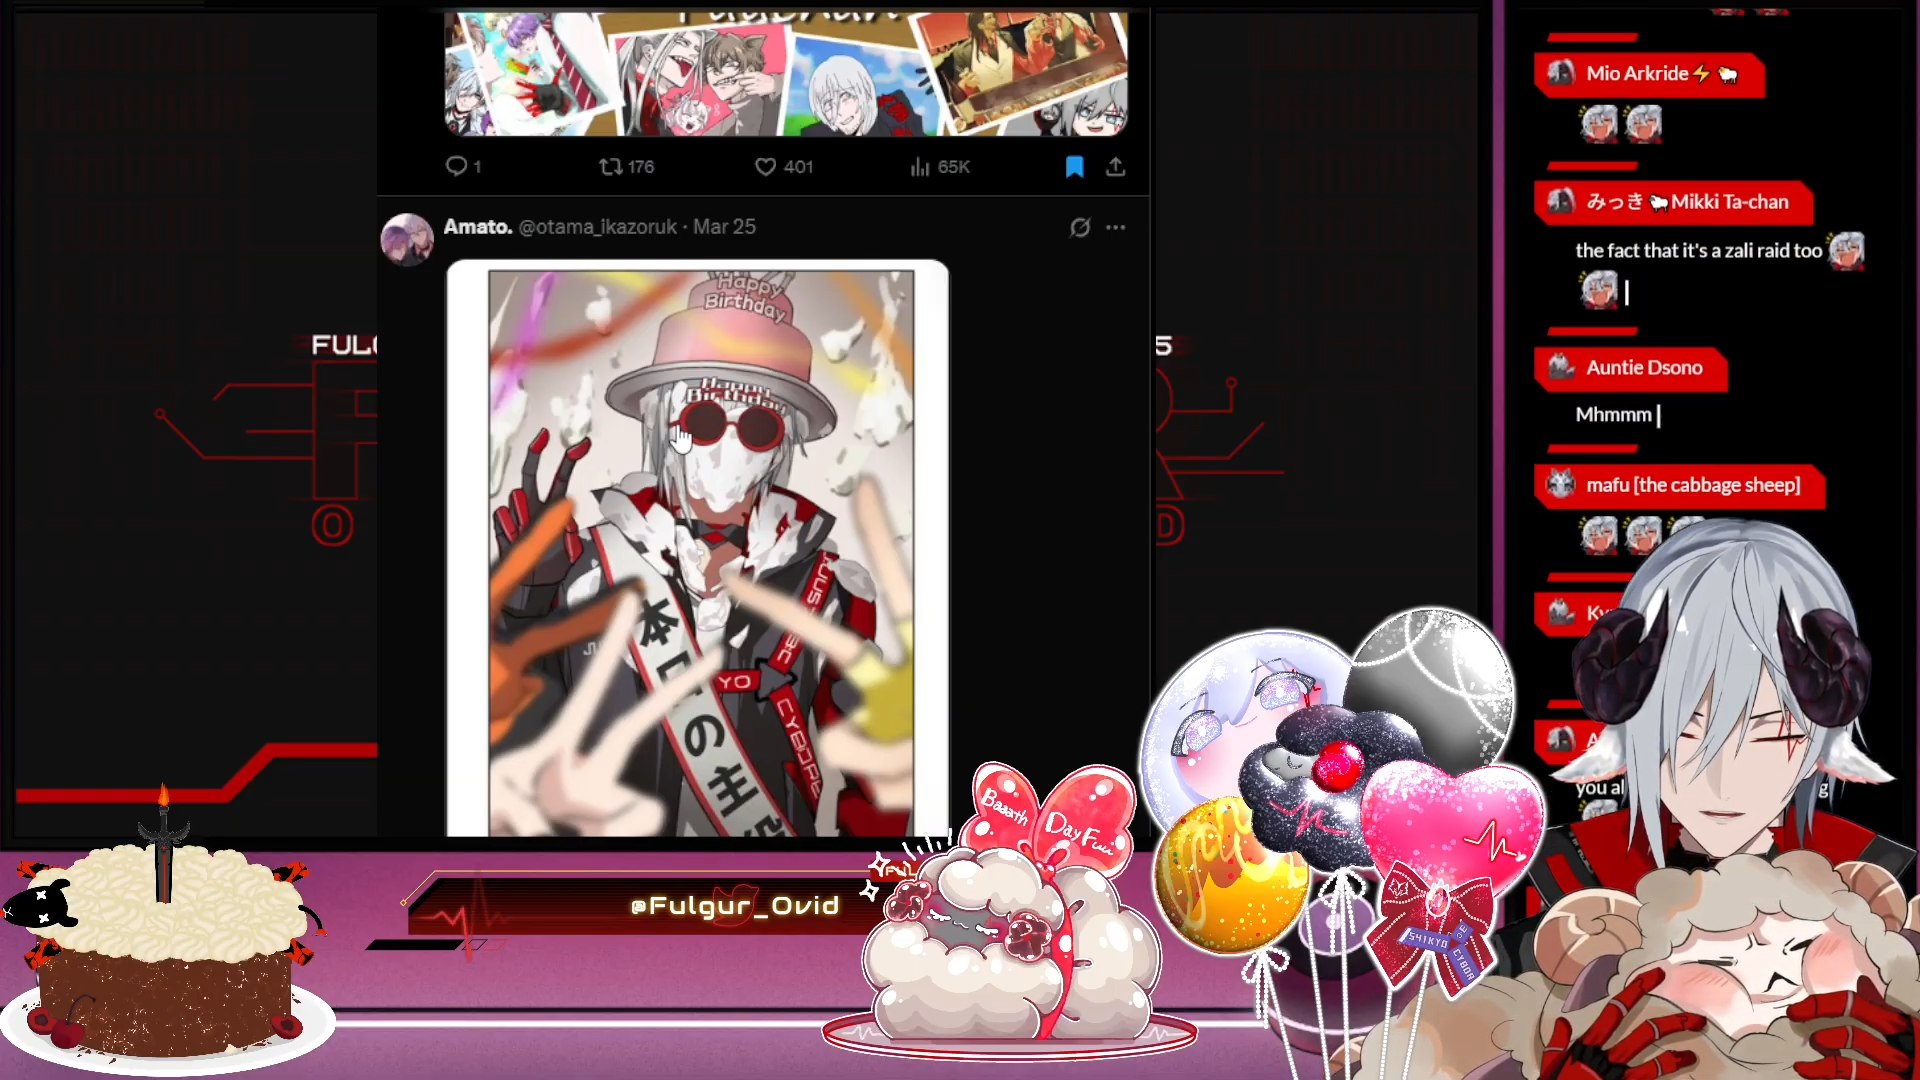Click the Mar 25 tweet date link

point(724,227)
